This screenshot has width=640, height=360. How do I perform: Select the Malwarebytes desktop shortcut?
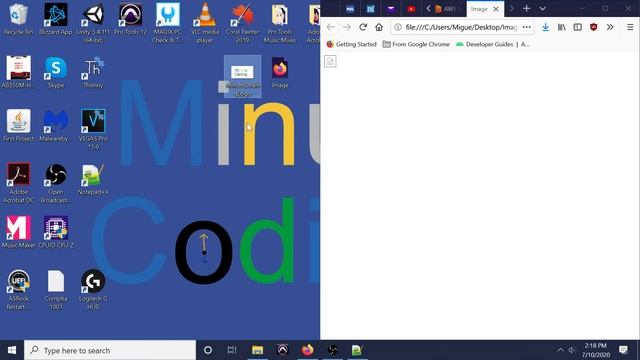point(56,126)
